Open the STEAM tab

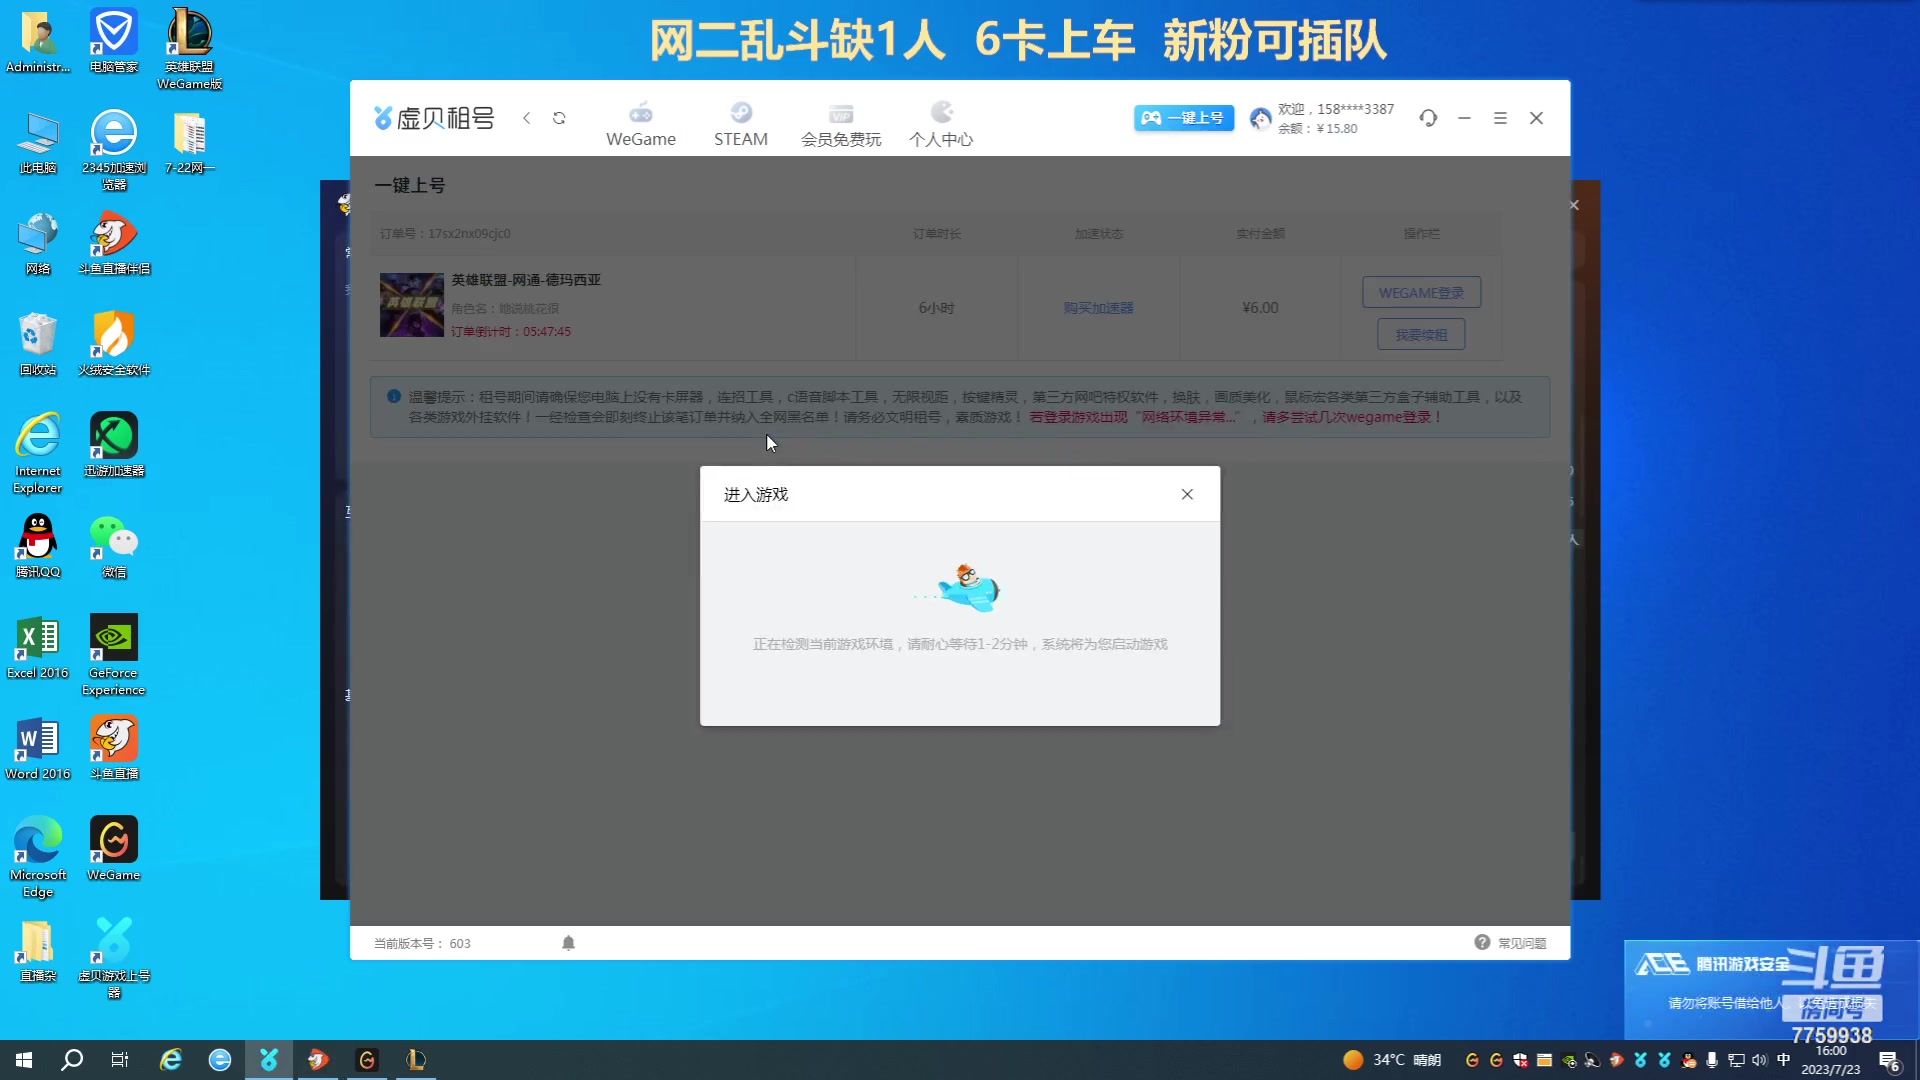tap(741, 125)
